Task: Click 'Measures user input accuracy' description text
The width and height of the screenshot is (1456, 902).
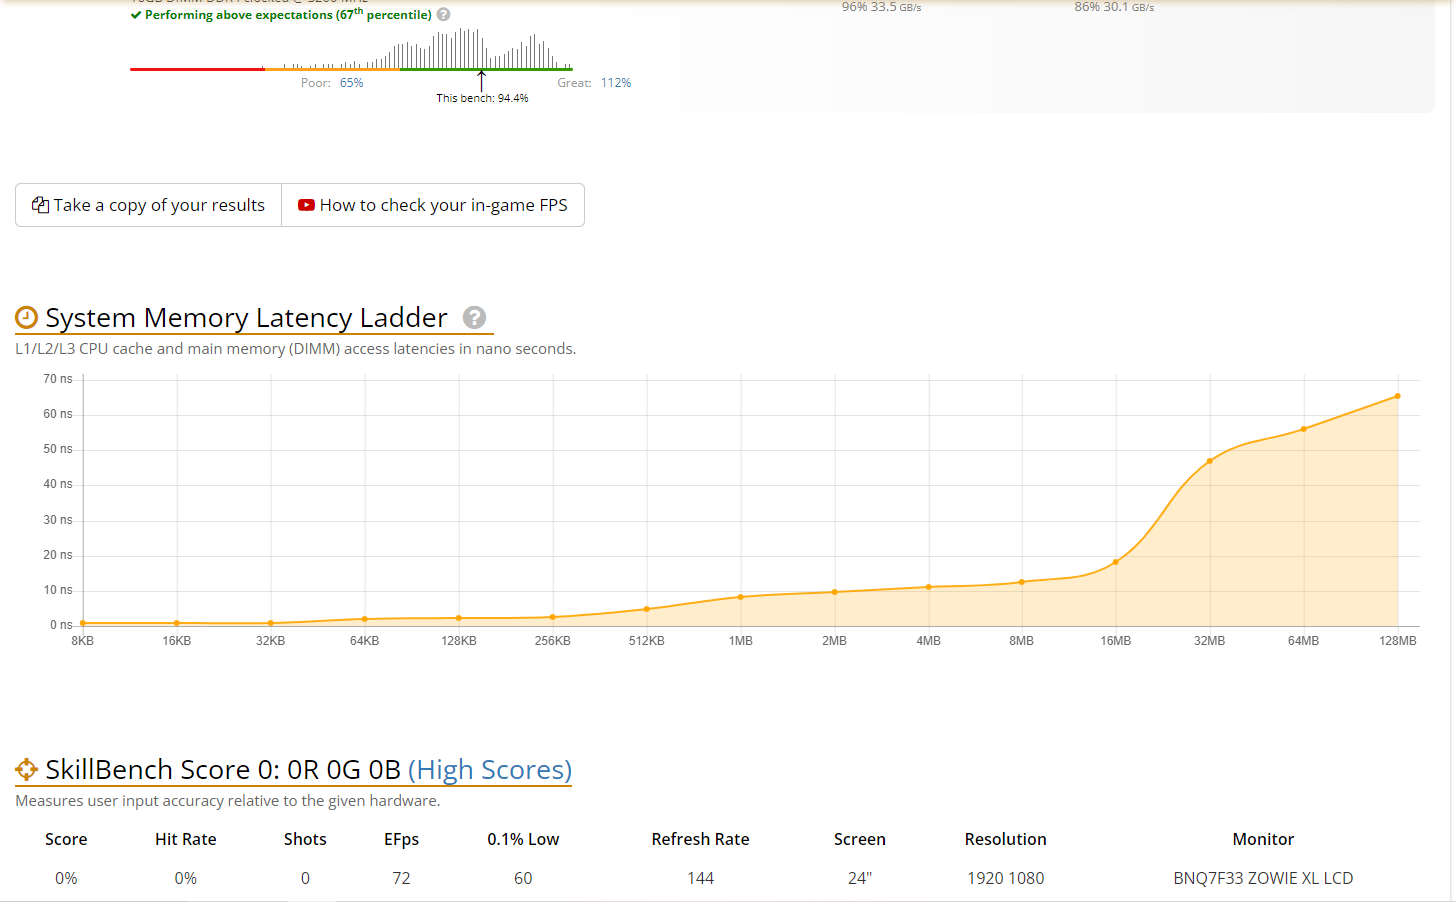Action: click(x=228, y=801)
